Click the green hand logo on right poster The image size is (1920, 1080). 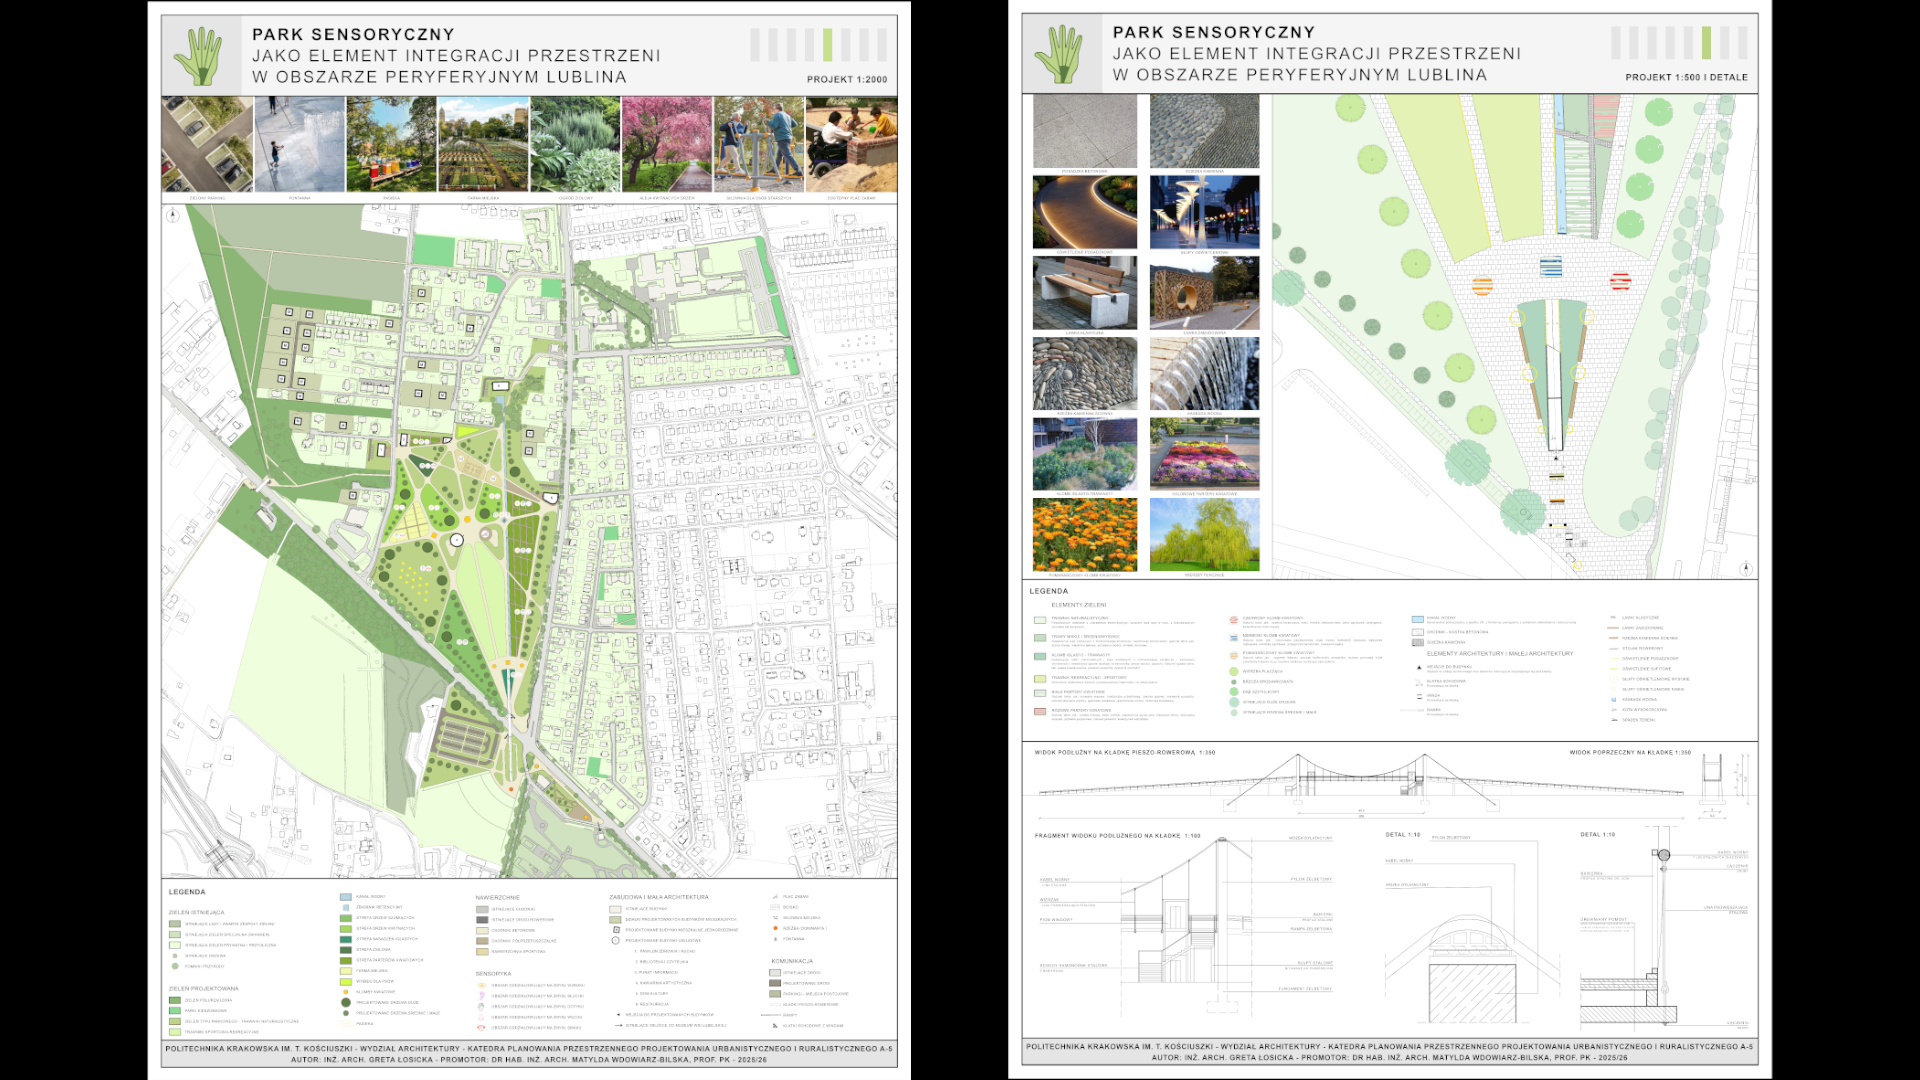[1059, 54]
